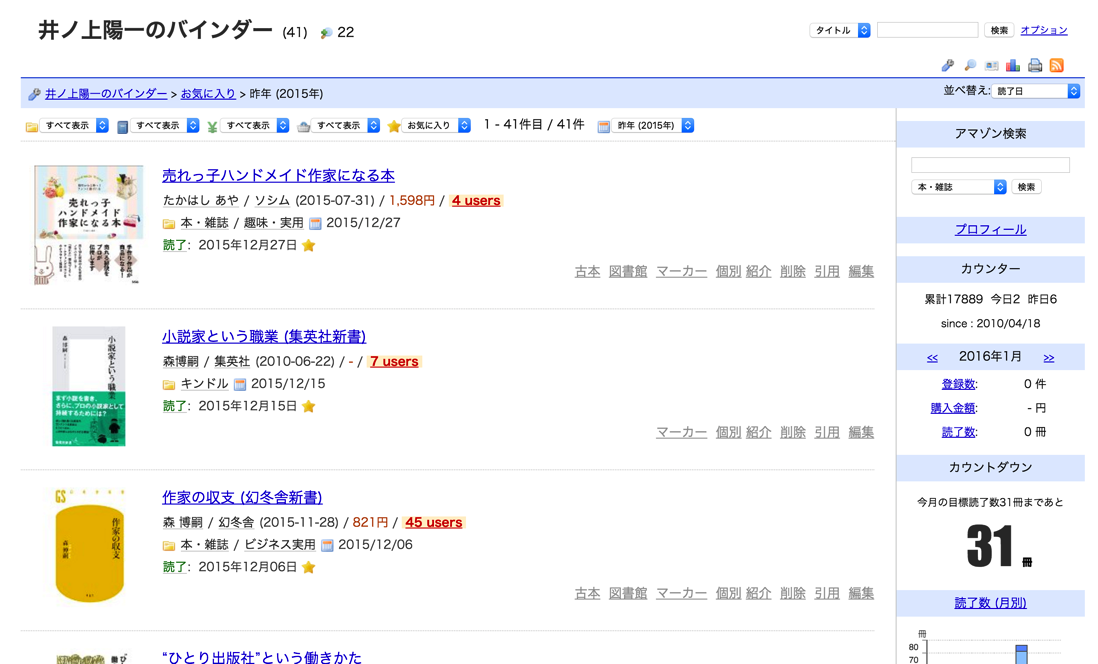Click 趣味・実用 category link
1098x664 pixels.
point(273,223)
